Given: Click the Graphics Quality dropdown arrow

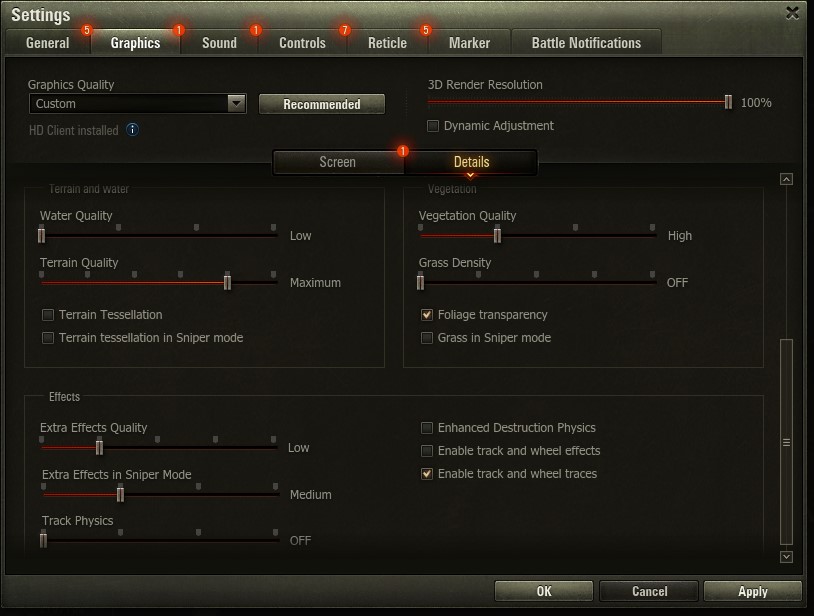Looking at the screenshot, I should [236, 103].
